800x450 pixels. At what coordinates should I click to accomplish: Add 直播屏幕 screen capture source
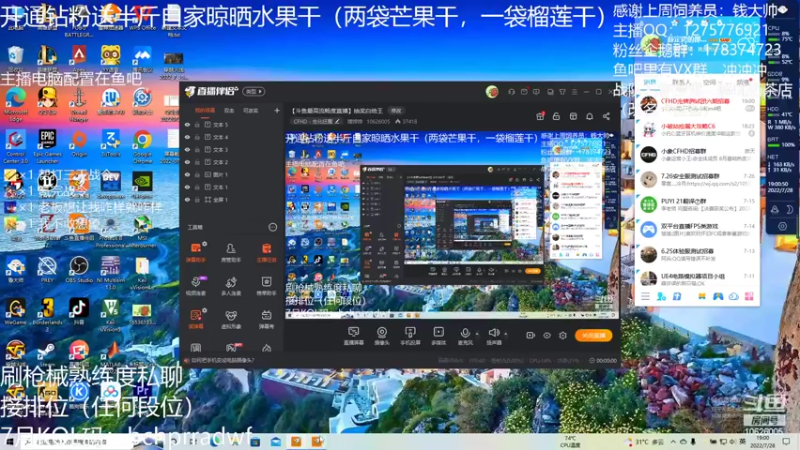click(353, 336)
